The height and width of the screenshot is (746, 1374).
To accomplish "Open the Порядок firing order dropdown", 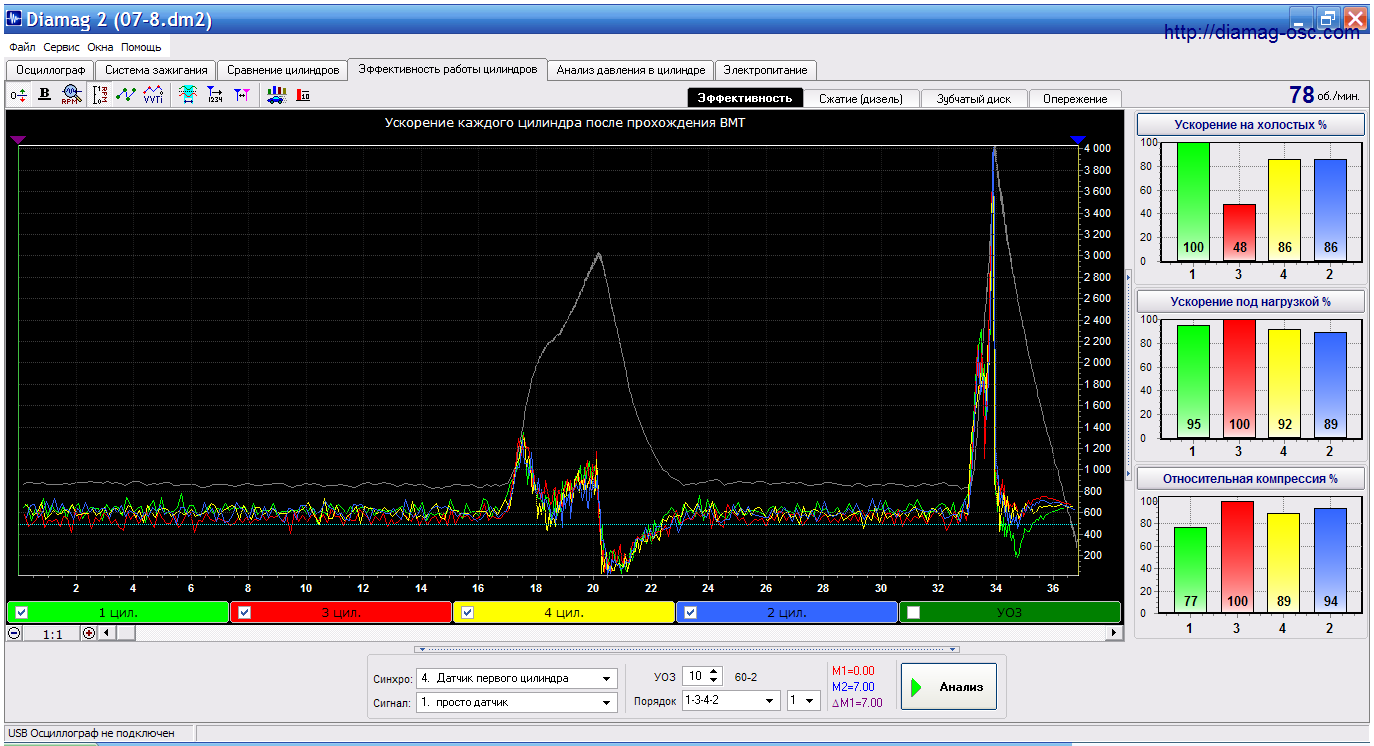I will (731, 700).
